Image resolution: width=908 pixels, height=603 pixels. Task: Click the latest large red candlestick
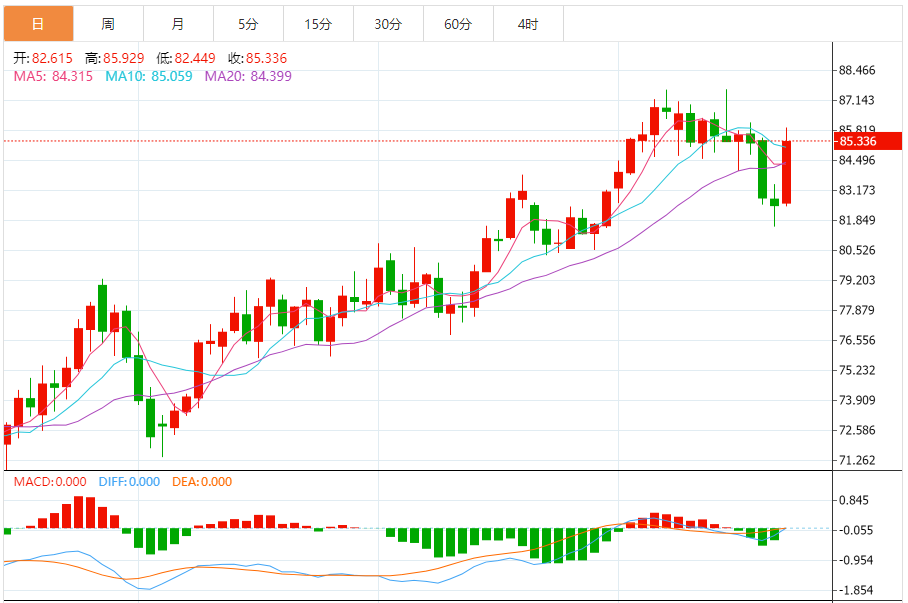click(786, 172)
